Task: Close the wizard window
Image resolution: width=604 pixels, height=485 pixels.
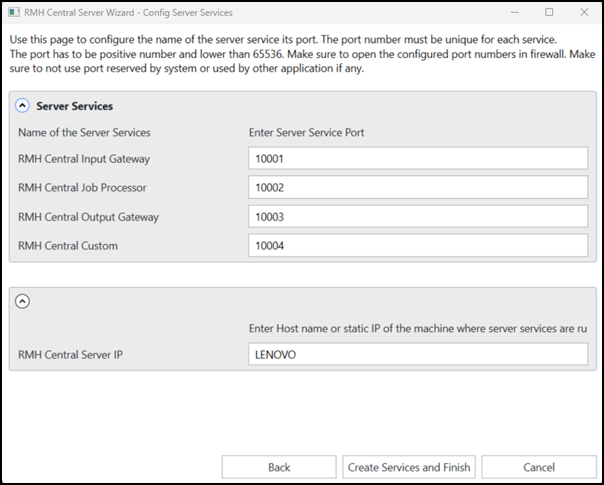Action: pos(584,12)
